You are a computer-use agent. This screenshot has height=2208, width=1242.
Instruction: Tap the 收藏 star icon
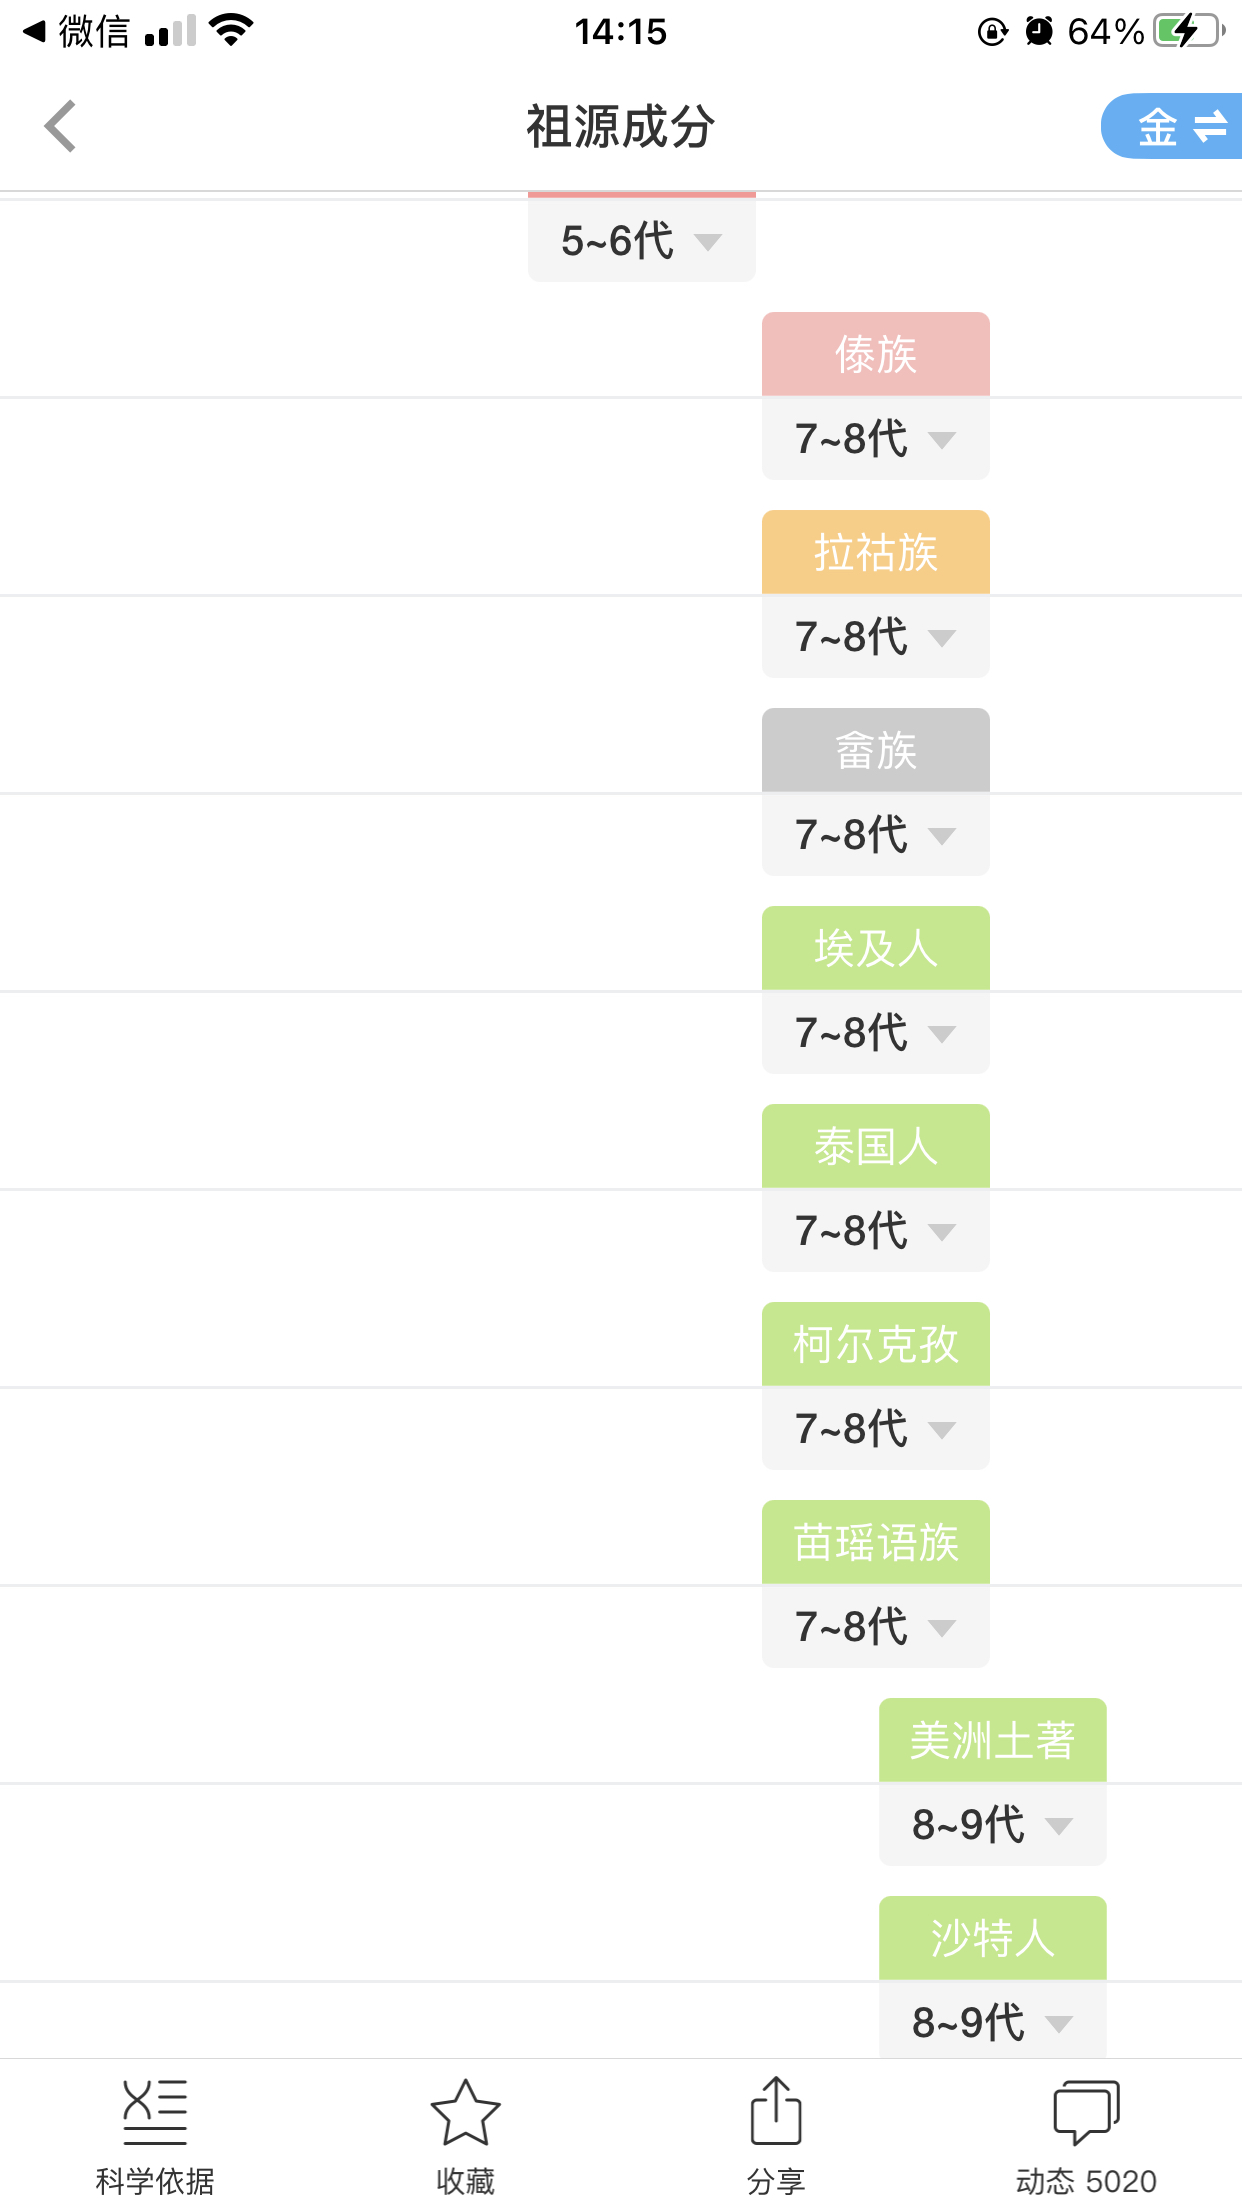coord(465,2112)
